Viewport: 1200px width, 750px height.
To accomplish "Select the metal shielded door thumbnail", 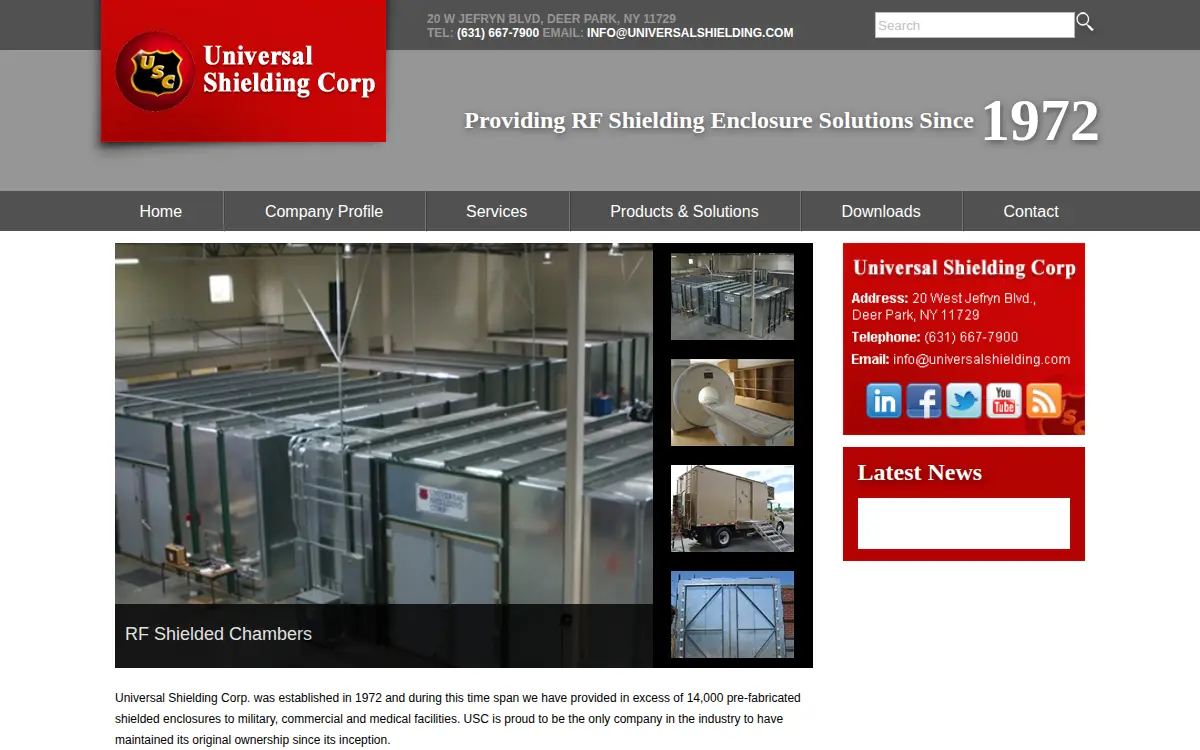I will tap(732, 615).
